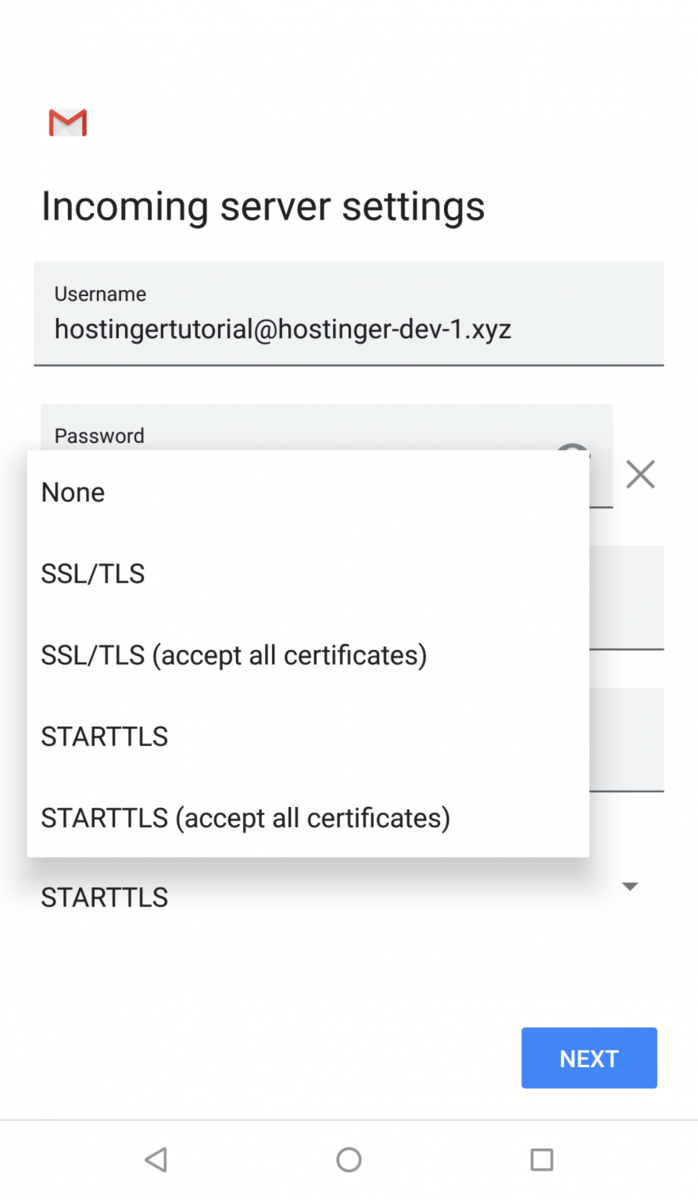Continue with the NEXT button
This screenshot has height=1200, width=698.
589,1058
